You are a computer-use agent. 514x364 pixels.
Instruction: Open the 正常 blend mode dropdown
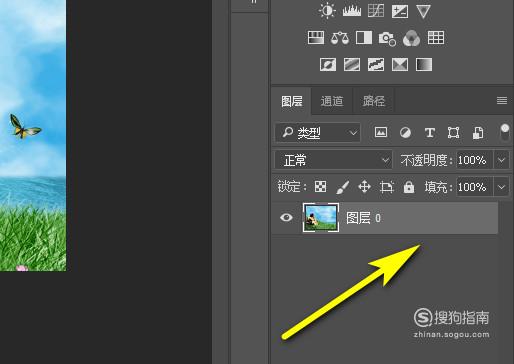pyautogui.click(x=333, y=160)
